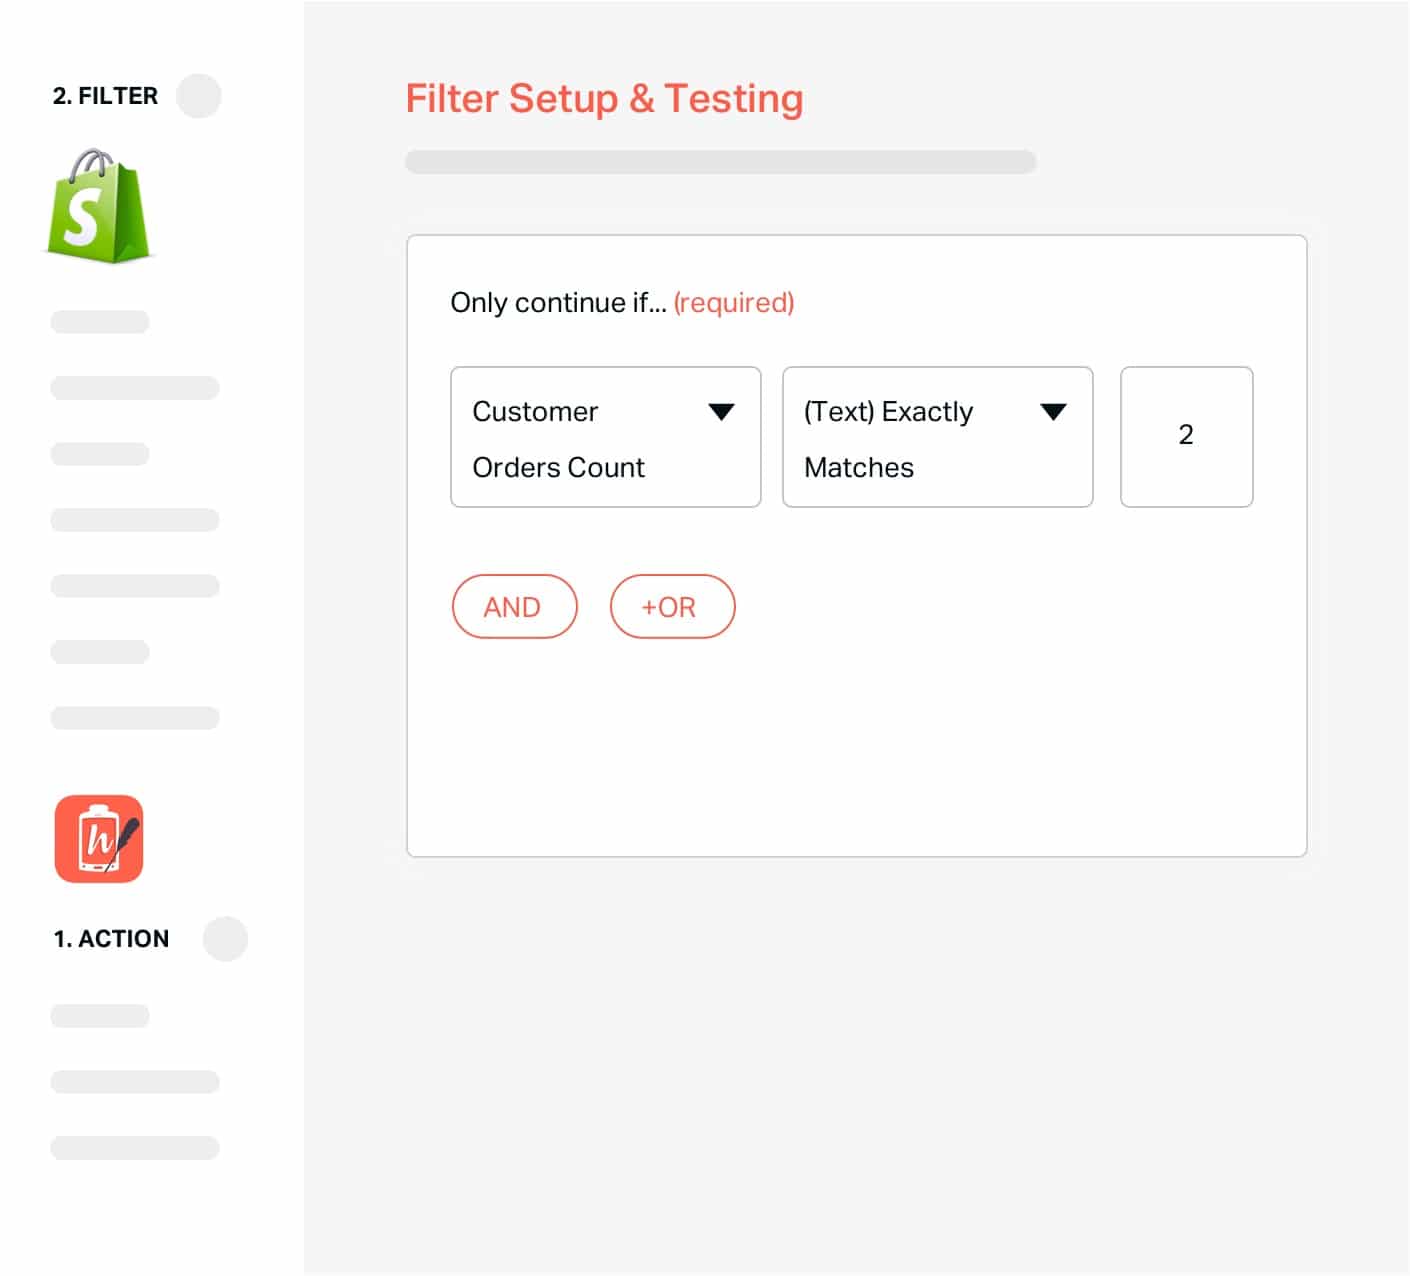The width and height of the screenshot is (1410, 1276).
Task: Click the red handwriting app icon
Action: pos(99,838)
